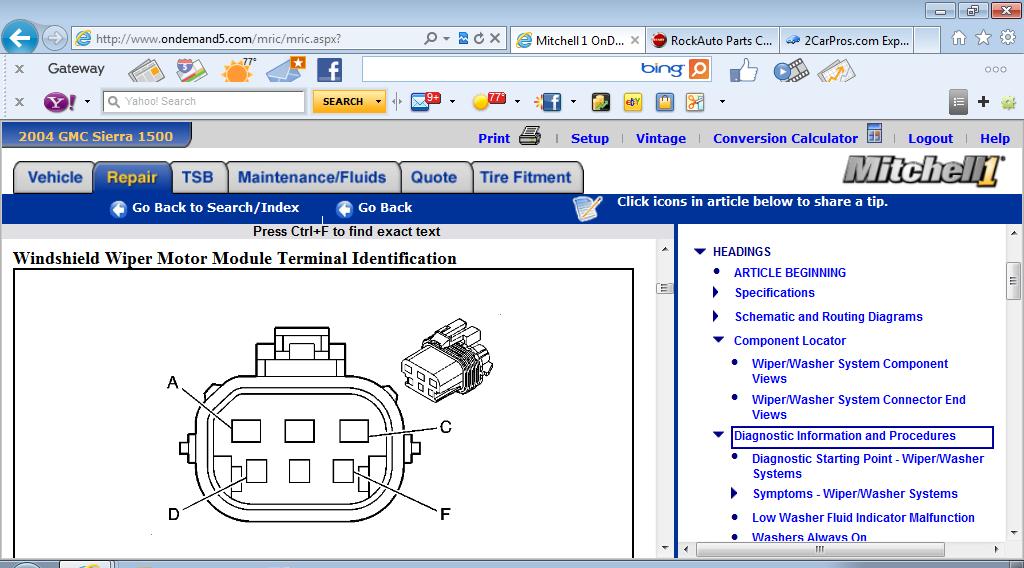Click the browser Back arrow button
The height and width of the screenshot is (568, 1024).
click(20, 38)
